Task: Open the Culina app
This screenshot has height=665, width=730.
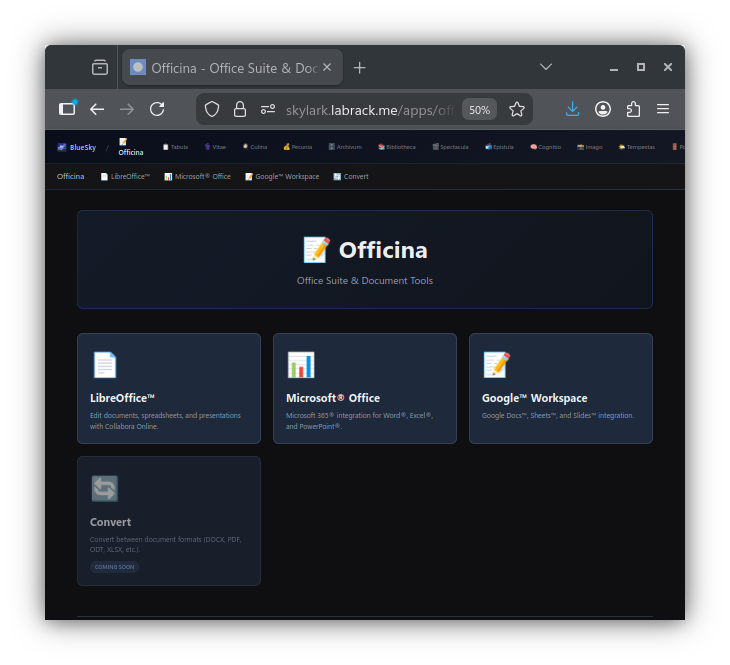Action: pos(255,147)
